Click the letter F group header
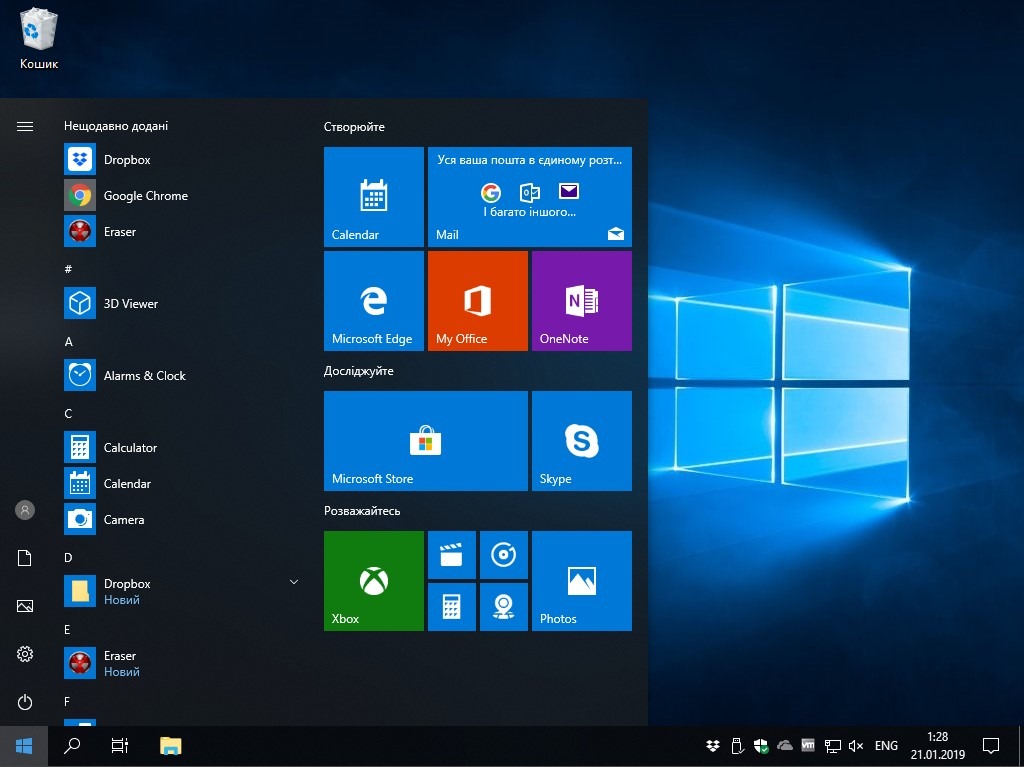 click(x=67, y=701)
